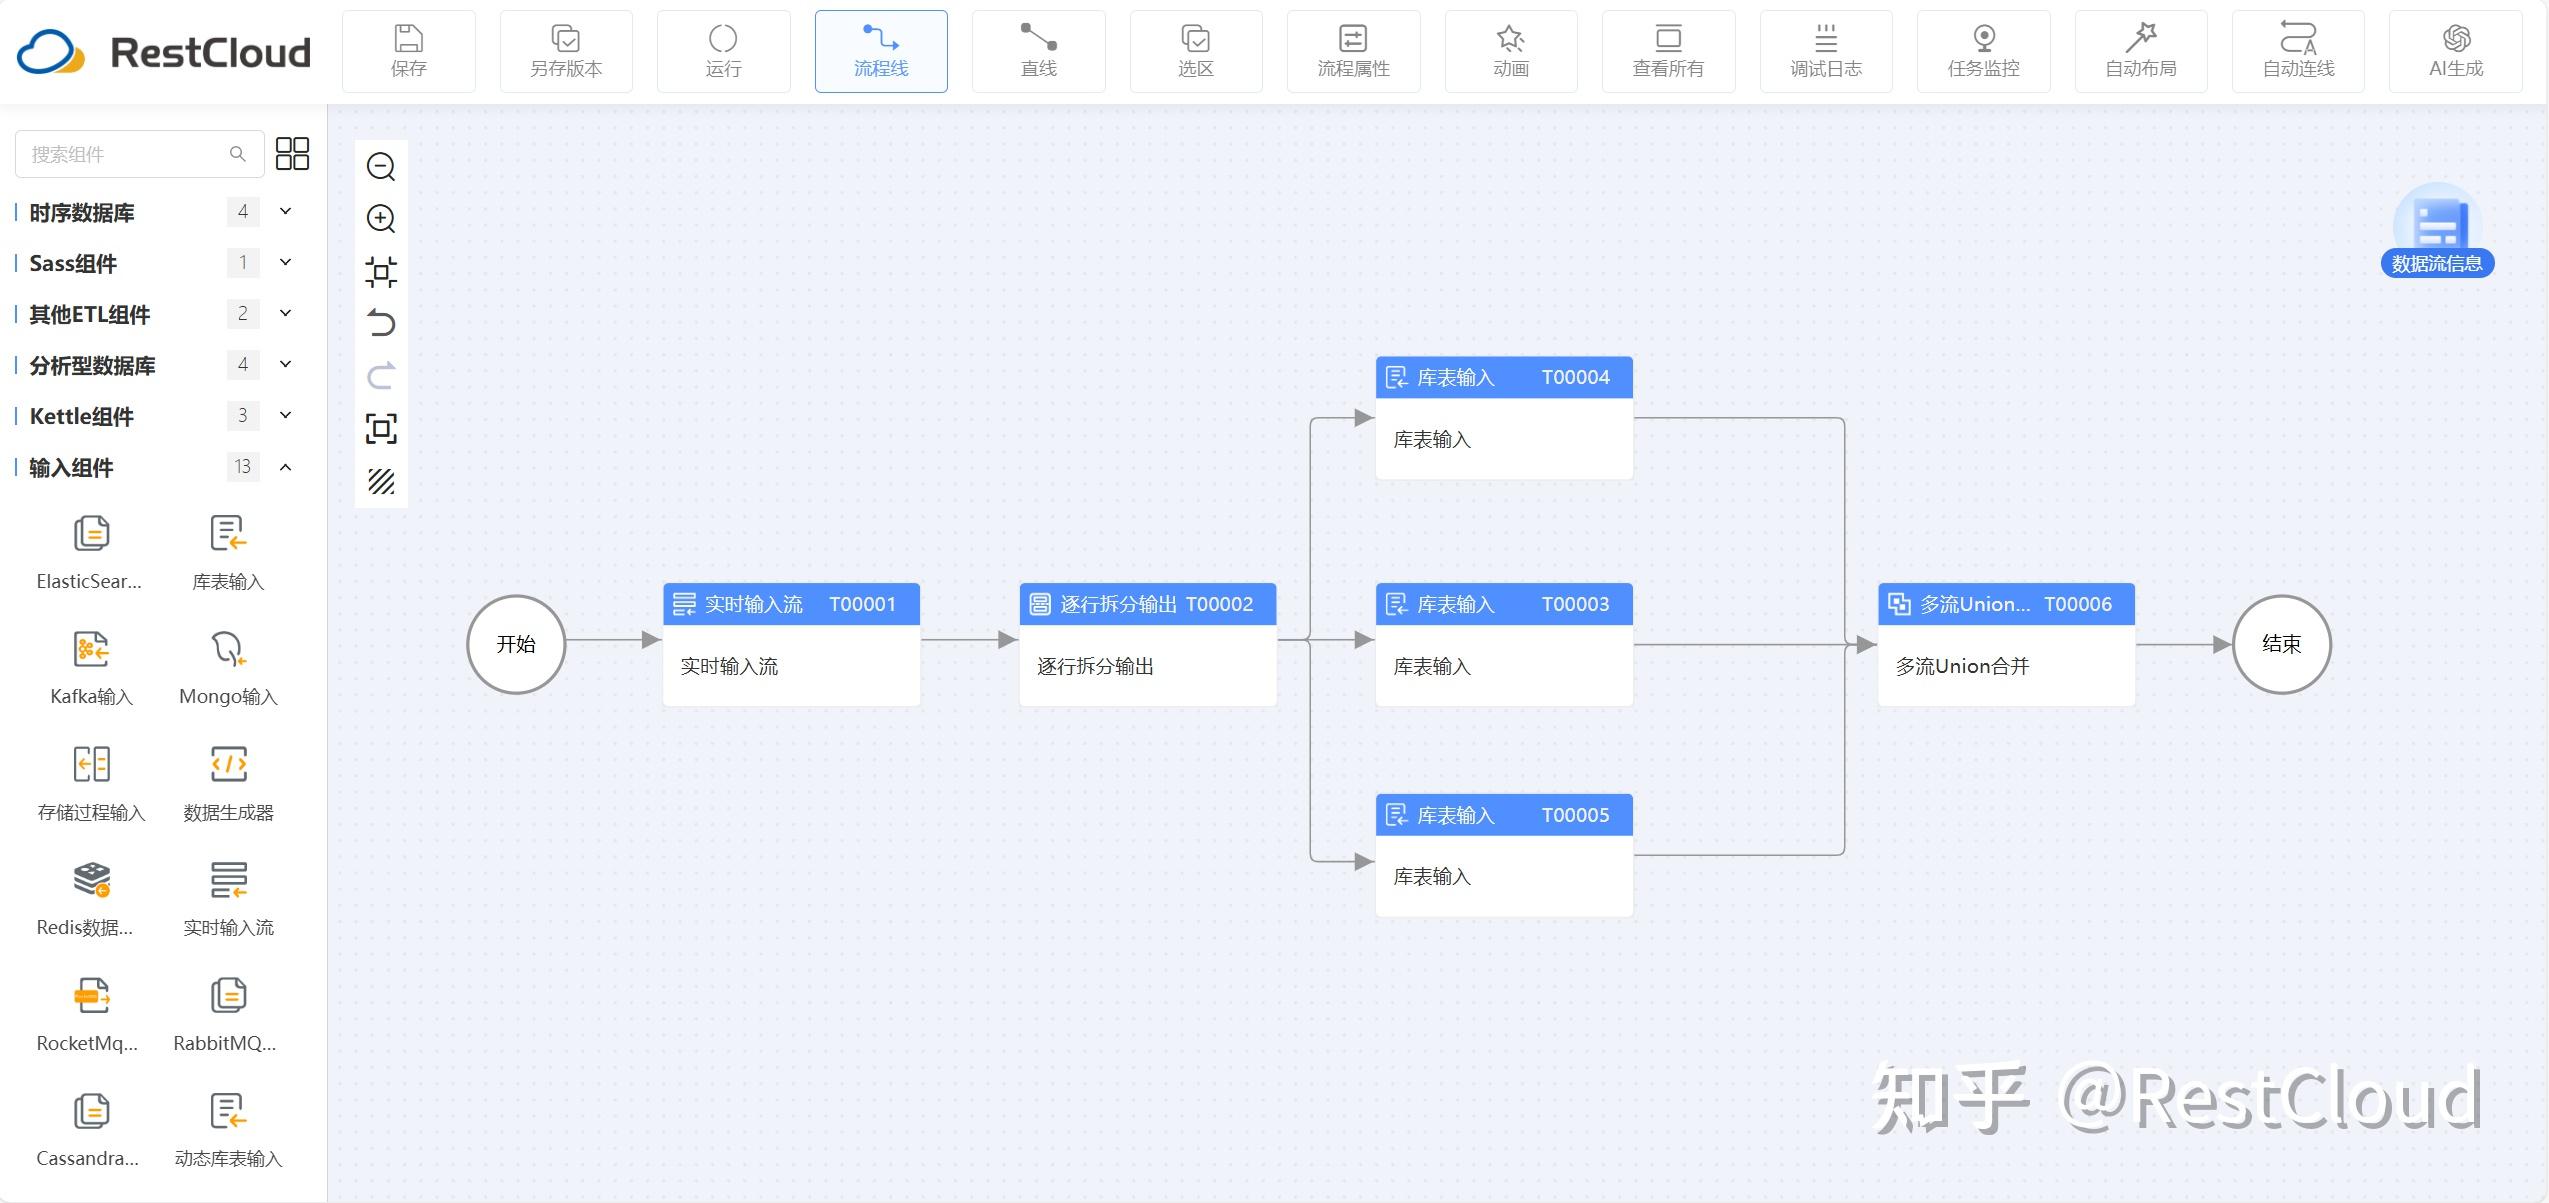This screenshot has height=1203, width=2549.
Task: Switch to 直线 line mode
Action: pos(1038,52)
